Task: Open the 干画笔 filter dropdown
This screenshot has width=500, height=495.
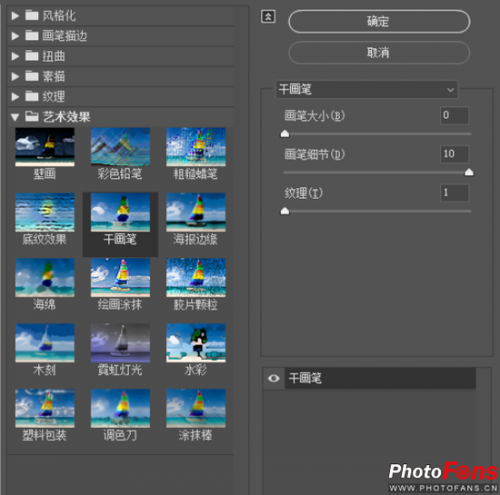Action: point(367,89)
